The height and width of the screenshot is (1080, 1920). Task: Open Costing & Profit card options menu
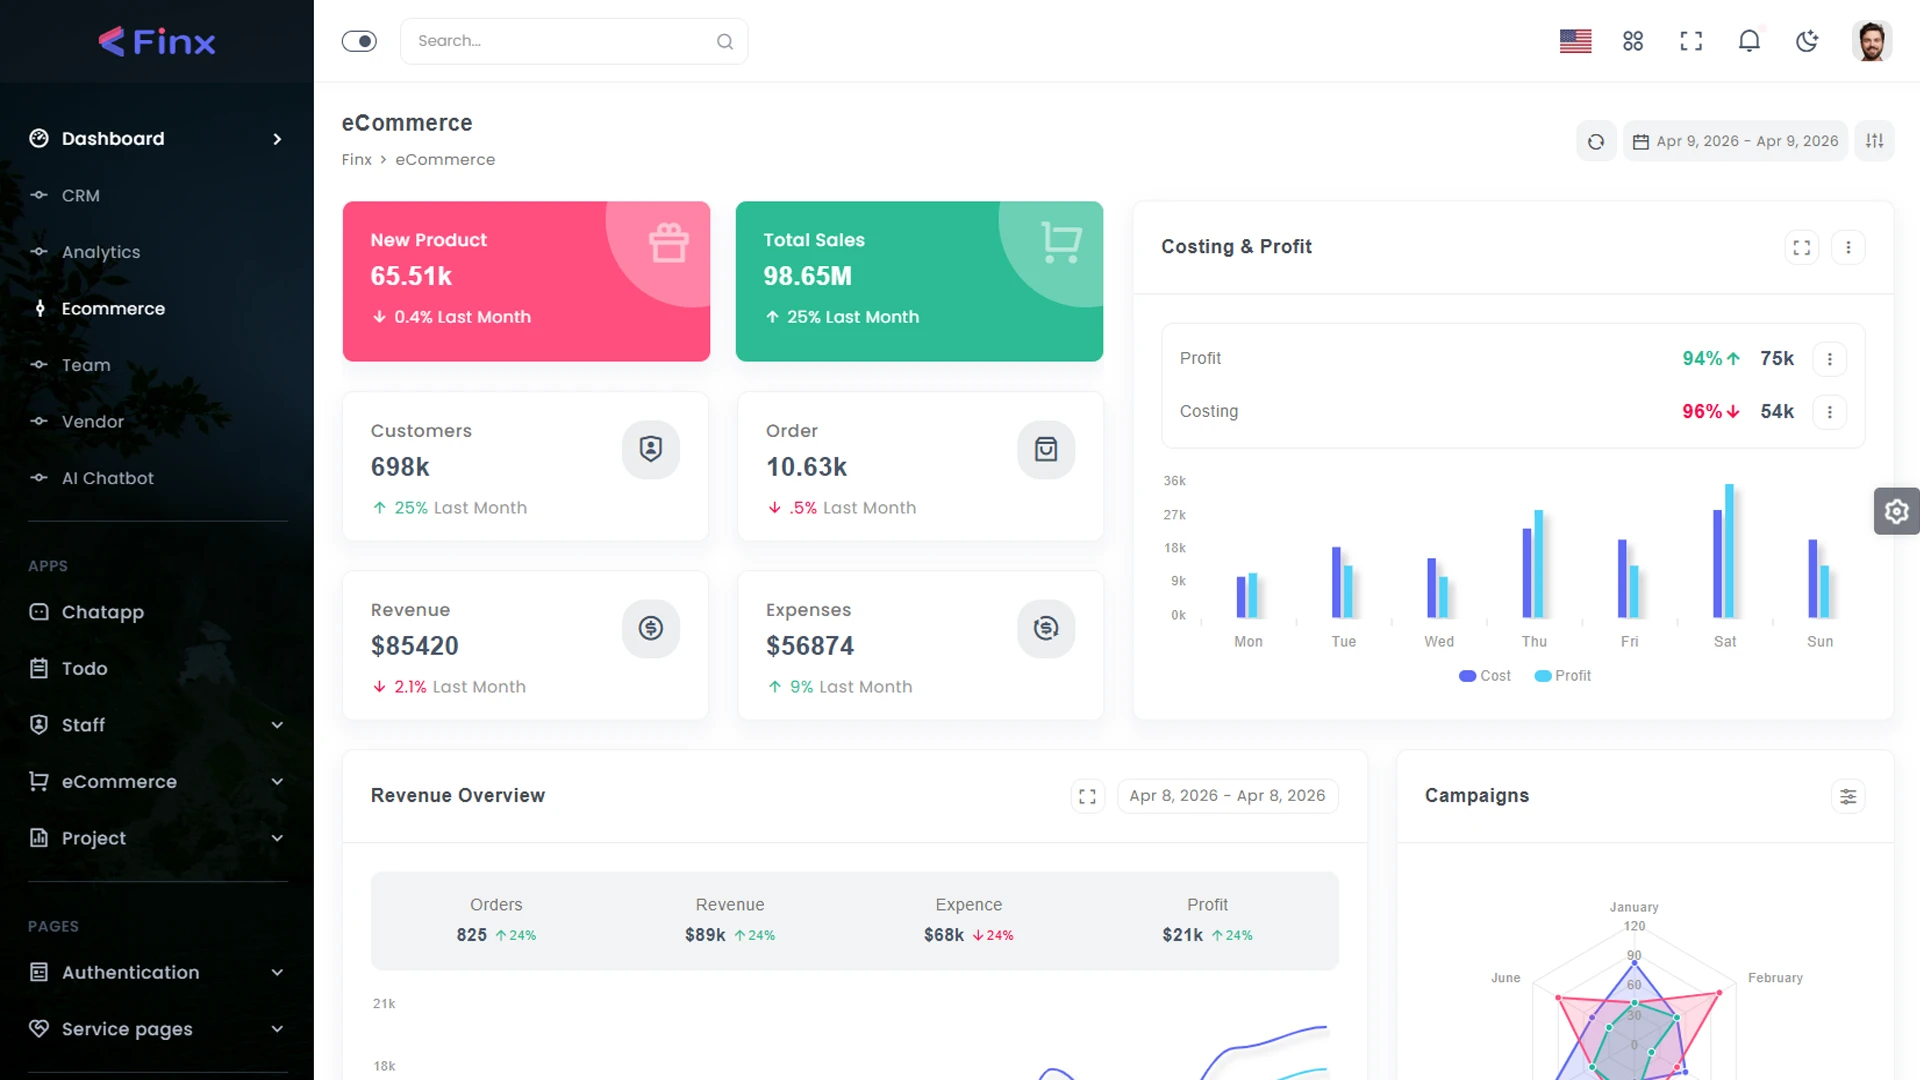click(x=1848, y=247)
